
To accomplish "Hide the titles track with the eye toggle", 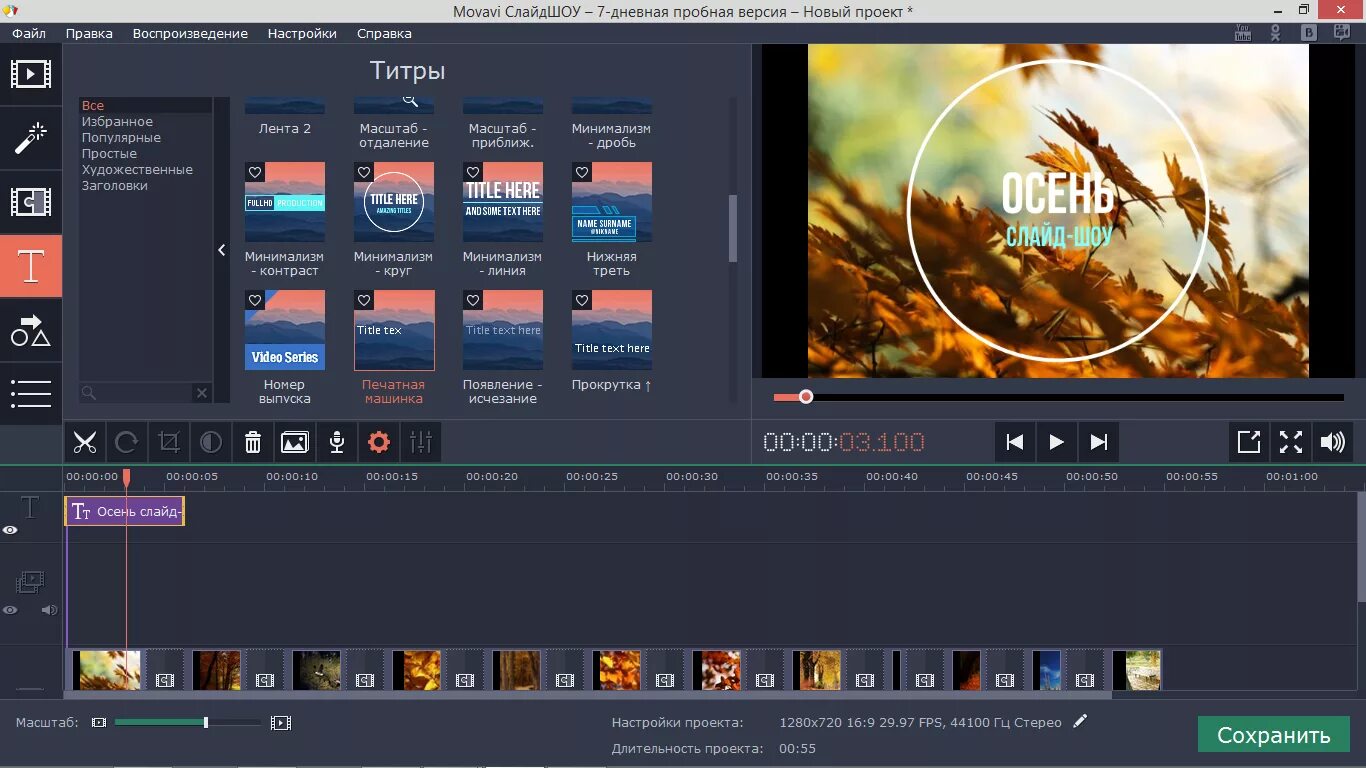I will (10, 528).
